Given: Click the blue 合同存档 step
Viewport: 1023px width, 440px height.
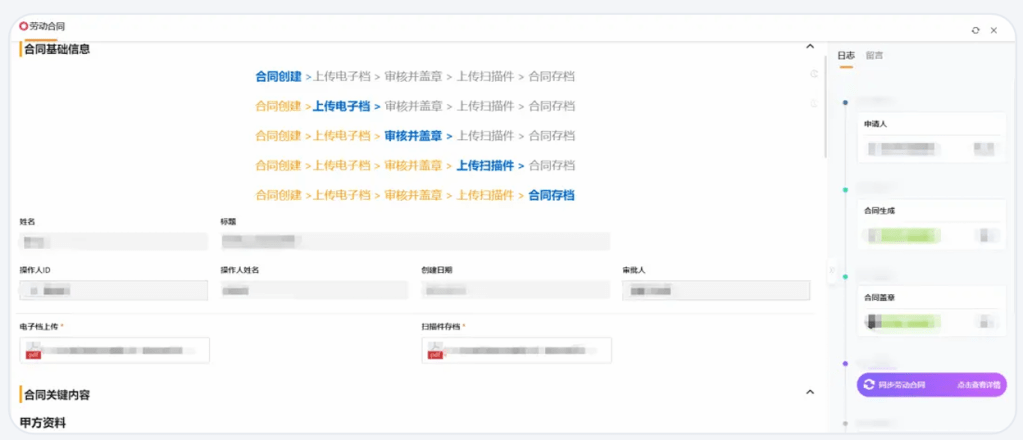Looking at the screenshot, I should click(x=551, y=195).
